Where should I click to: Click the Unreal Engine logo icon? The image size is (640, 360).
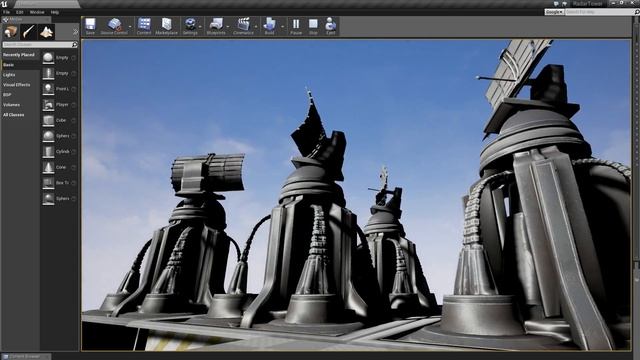click(4, 4)
